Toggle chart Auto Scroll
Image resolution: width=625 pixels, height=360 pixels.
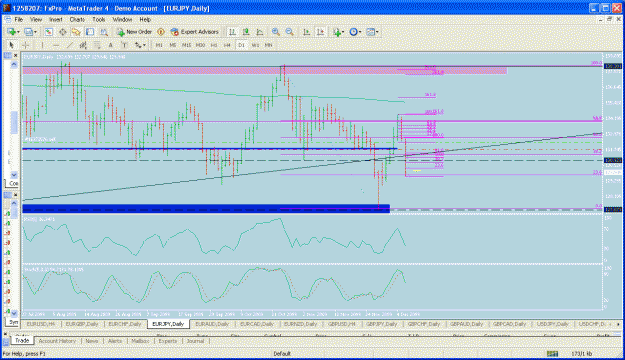click(x=306, y=32)
